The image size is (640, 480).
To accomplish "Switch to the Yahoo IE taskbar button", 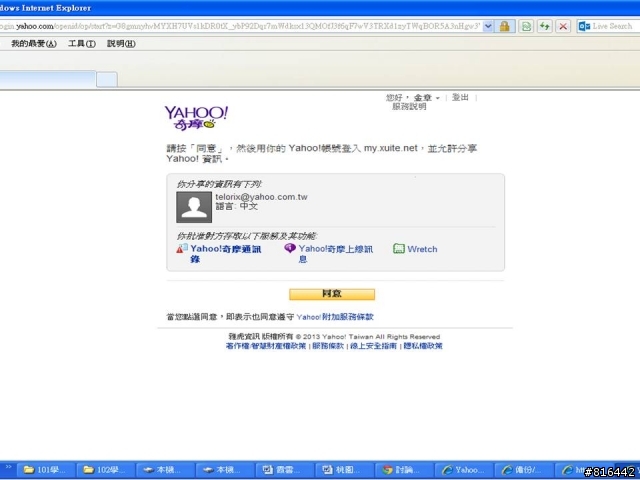I will coord(464,470).
